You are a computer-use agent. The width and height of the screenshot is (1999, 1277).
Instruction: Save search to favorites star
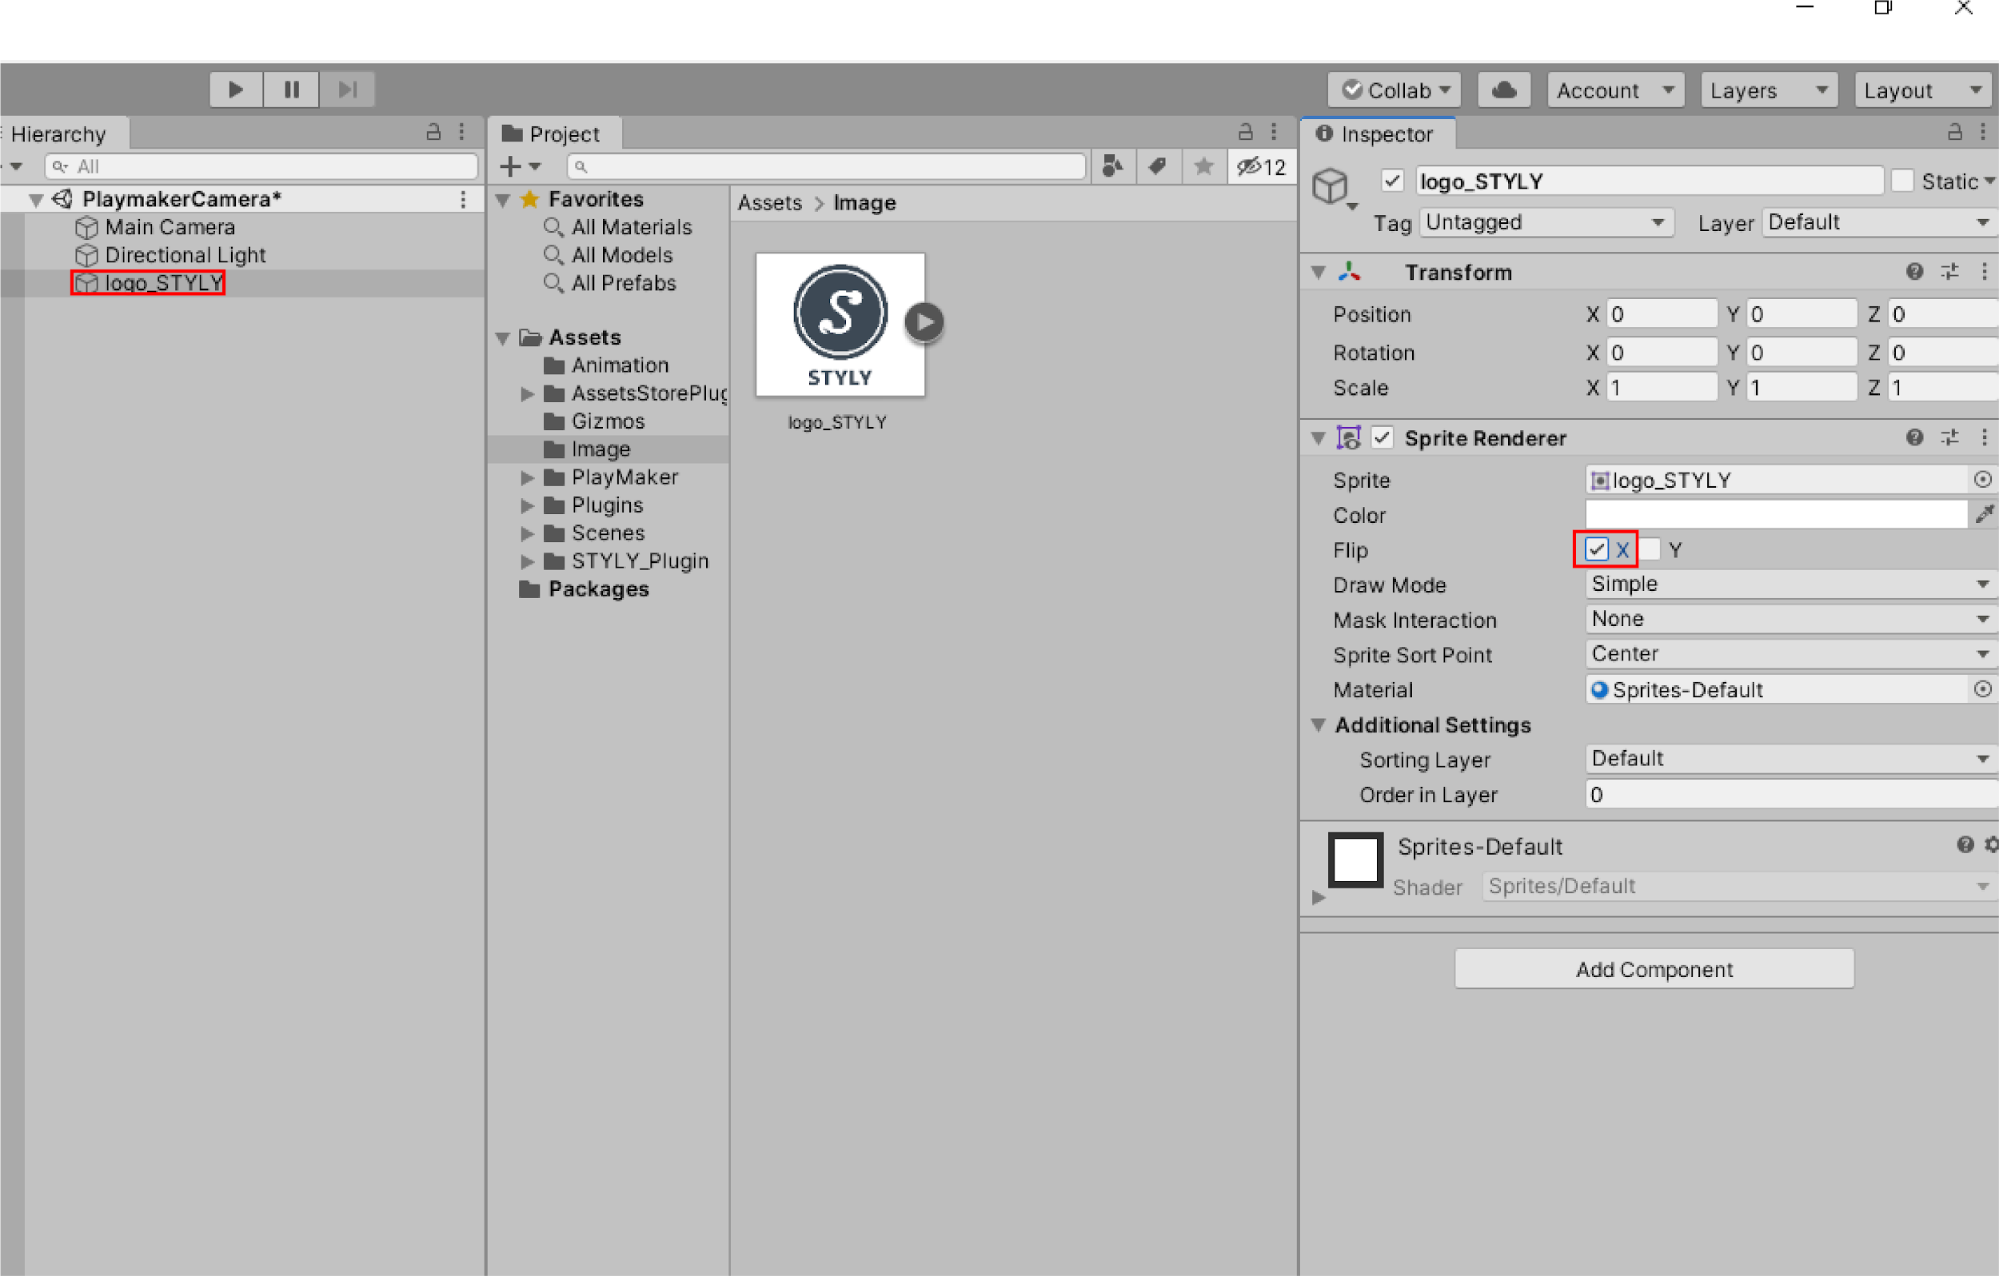pyautogui.click(x=1204, y=166)
